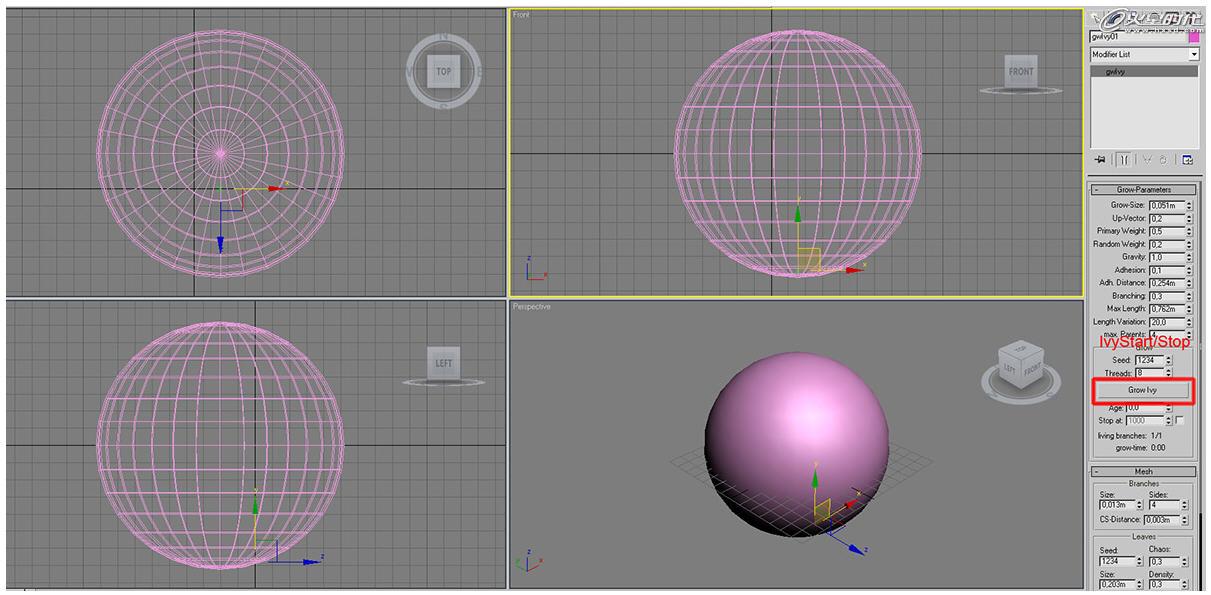
Task: Click the Grow-Size spinner arrows
Action: pos(1189,205)
